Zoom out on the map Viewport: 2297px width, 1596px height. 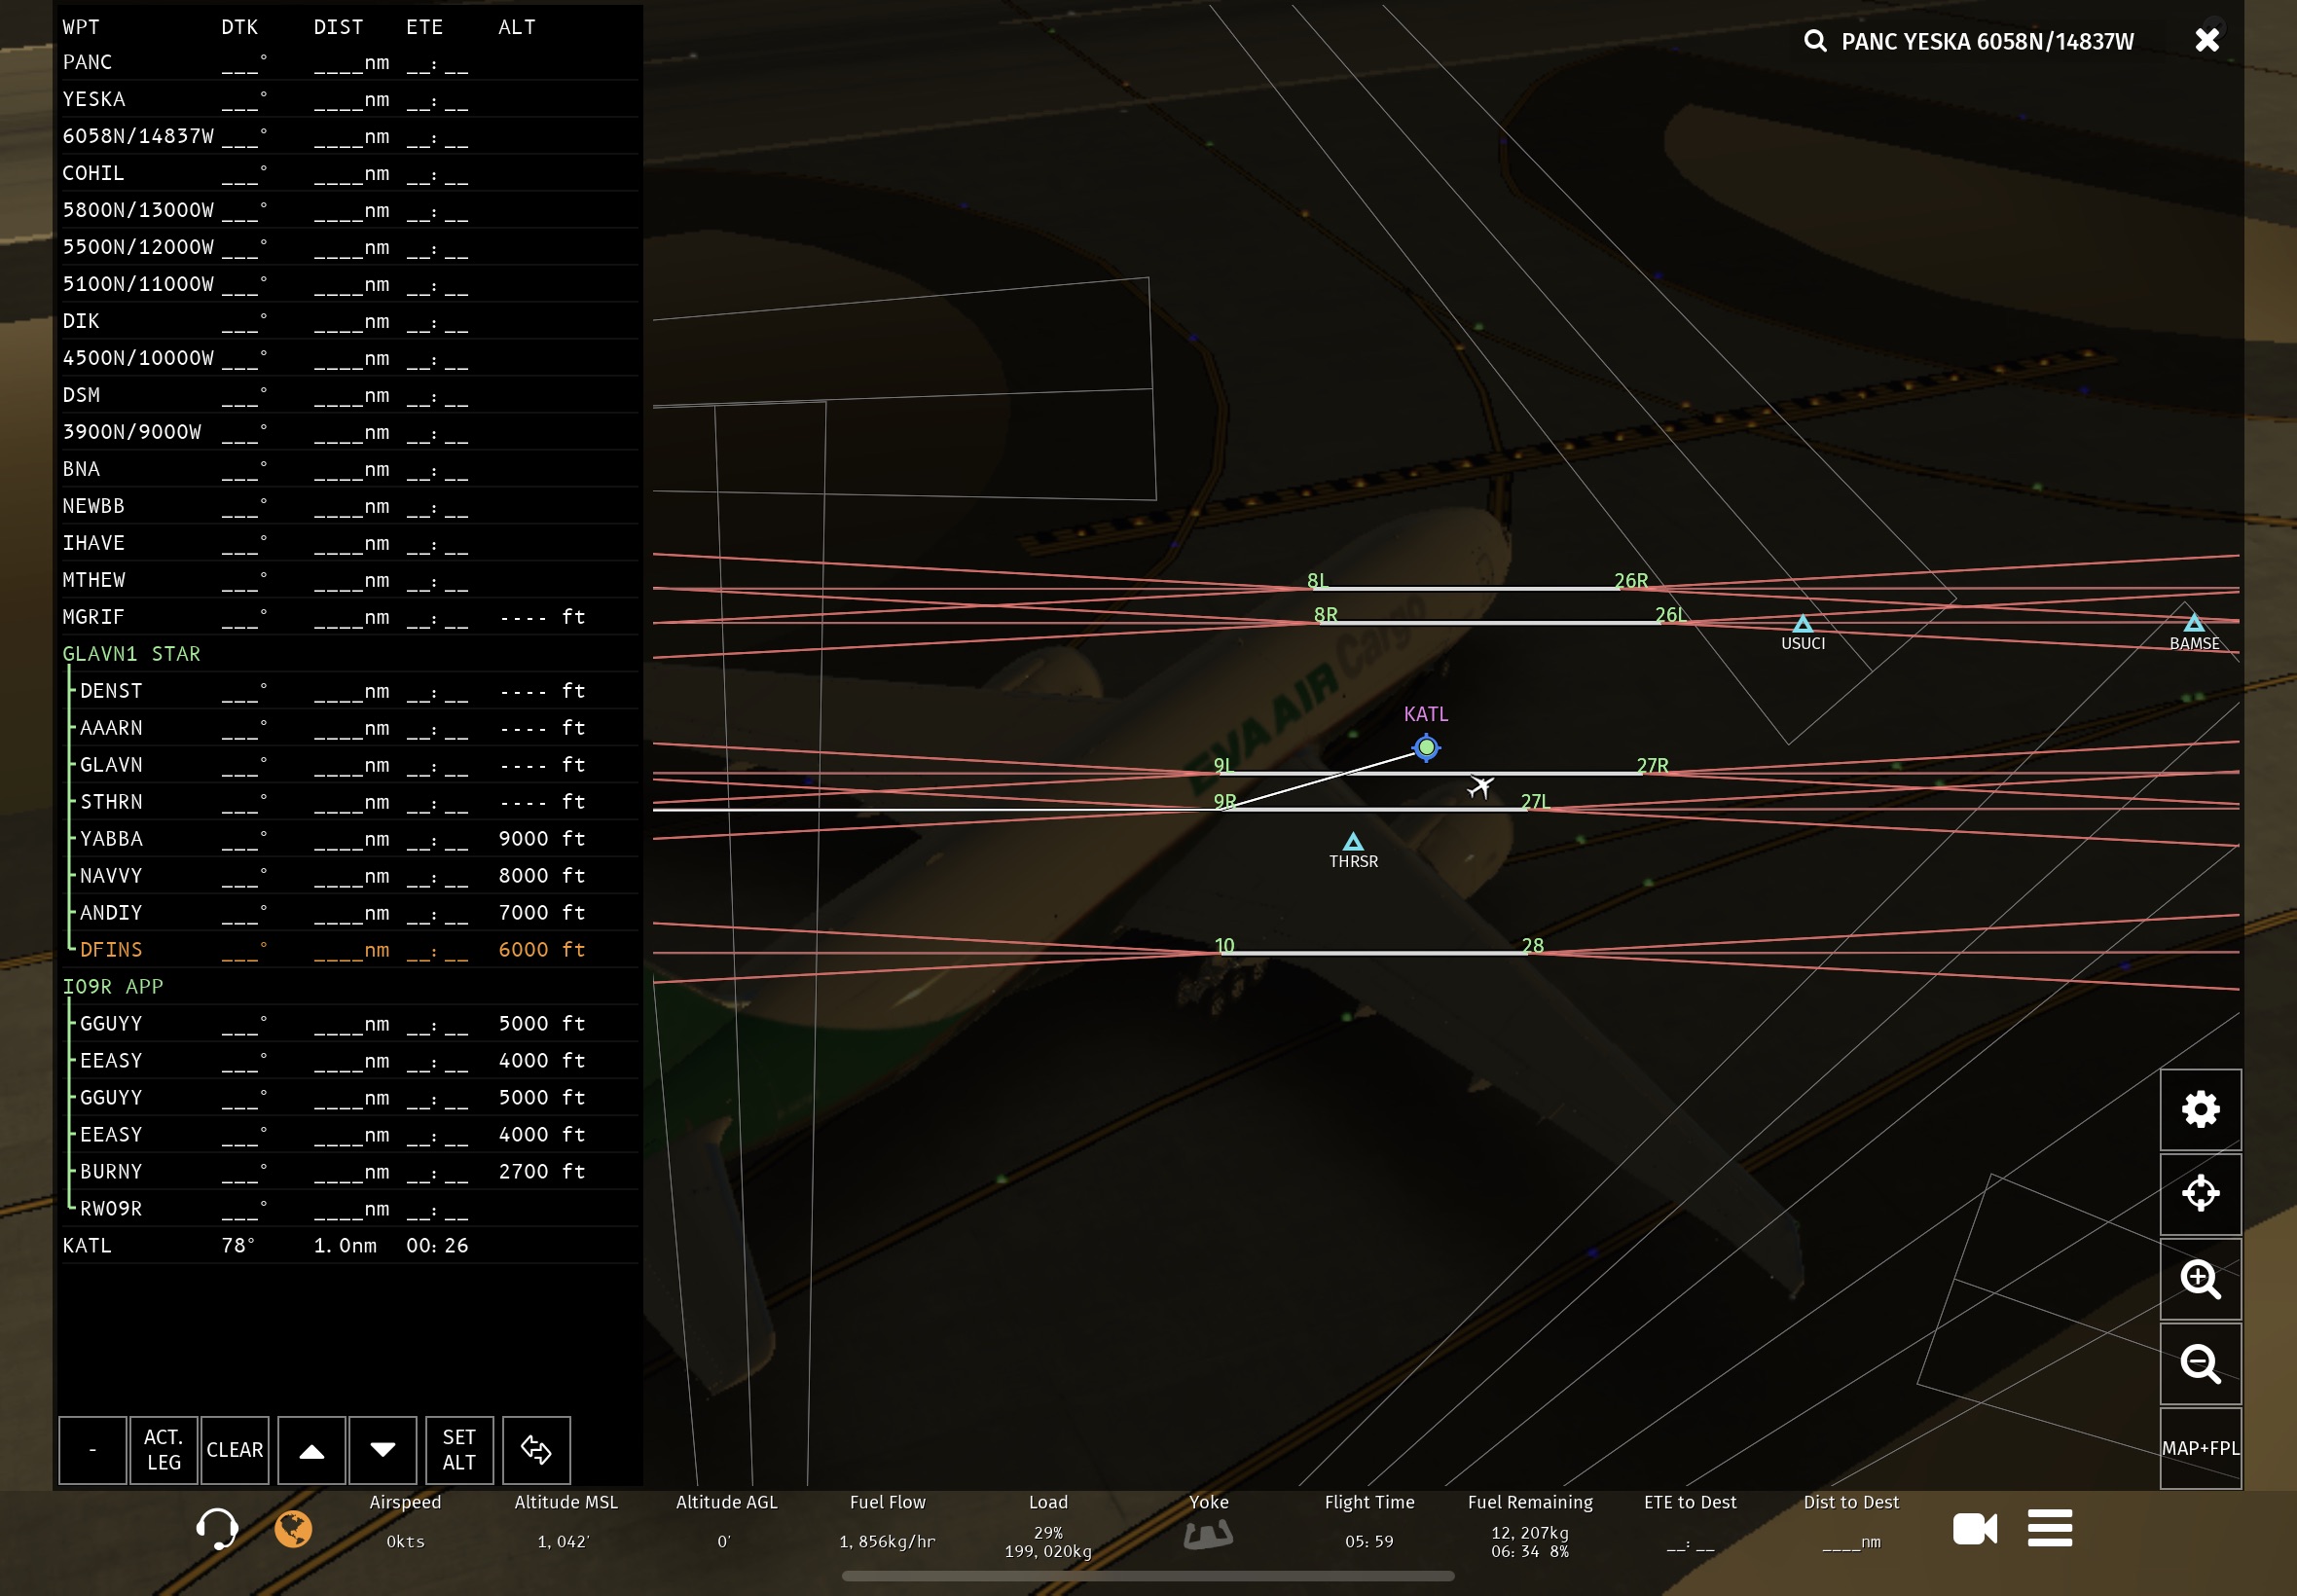click(2199, 1363)
